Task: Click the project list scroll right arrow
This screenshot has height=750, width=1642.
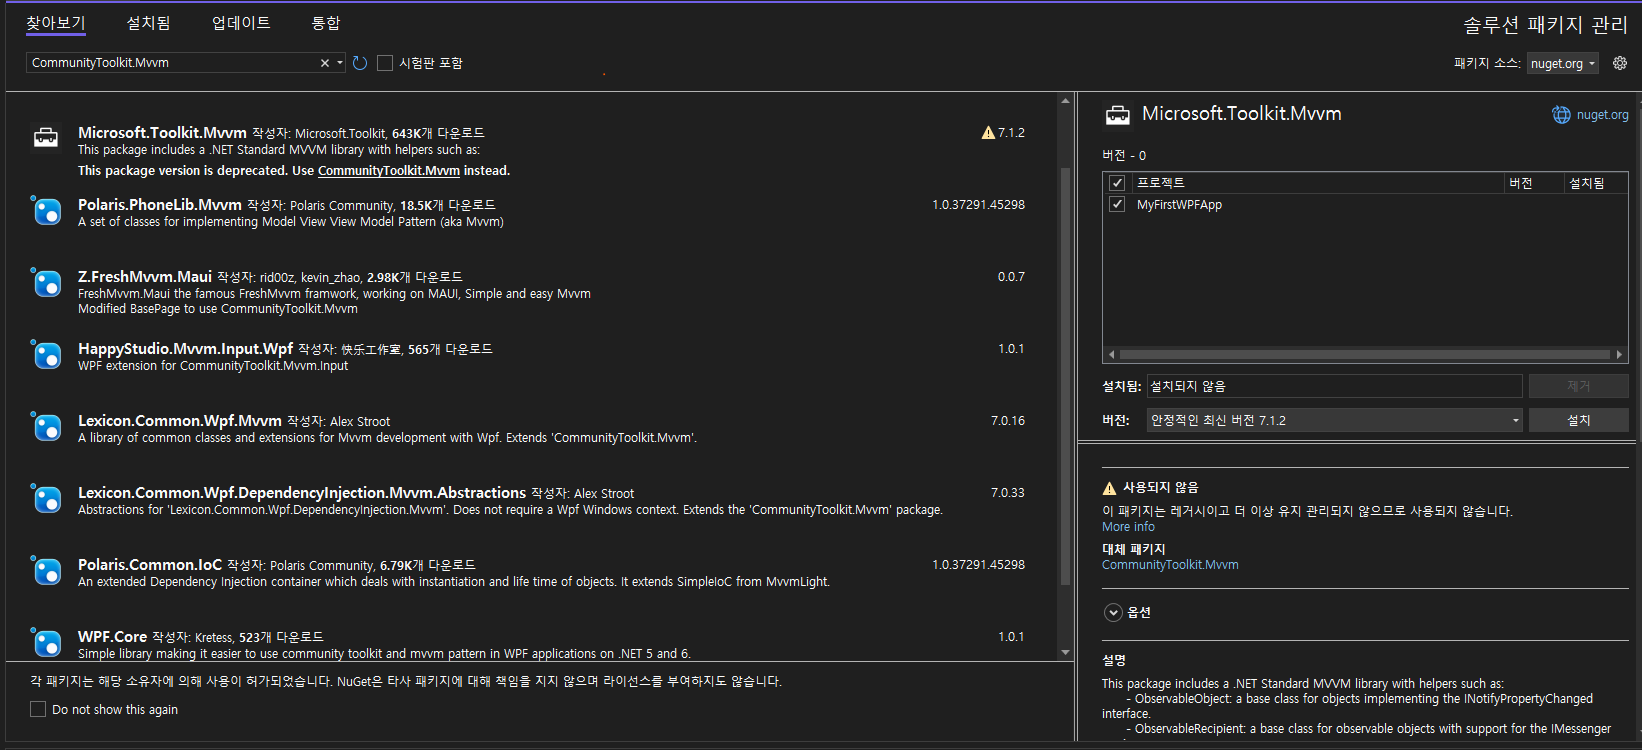Action: point(1619,354)
